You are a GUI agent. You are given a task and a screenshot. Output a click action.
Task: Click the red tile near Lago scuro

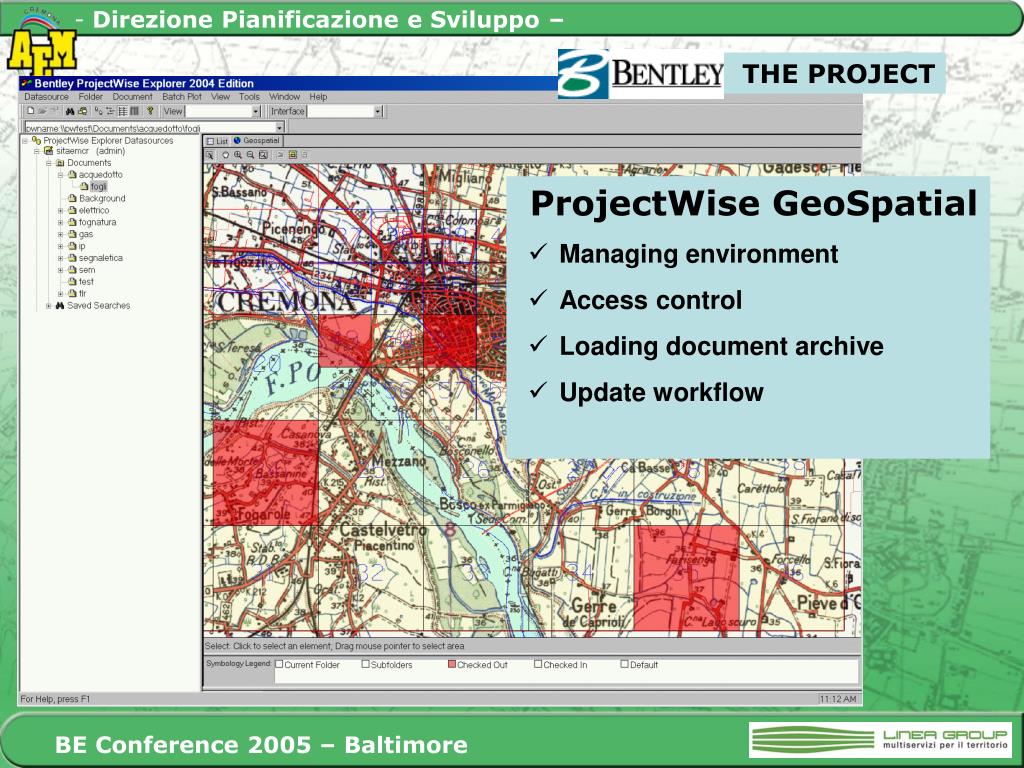pos(686,578)
